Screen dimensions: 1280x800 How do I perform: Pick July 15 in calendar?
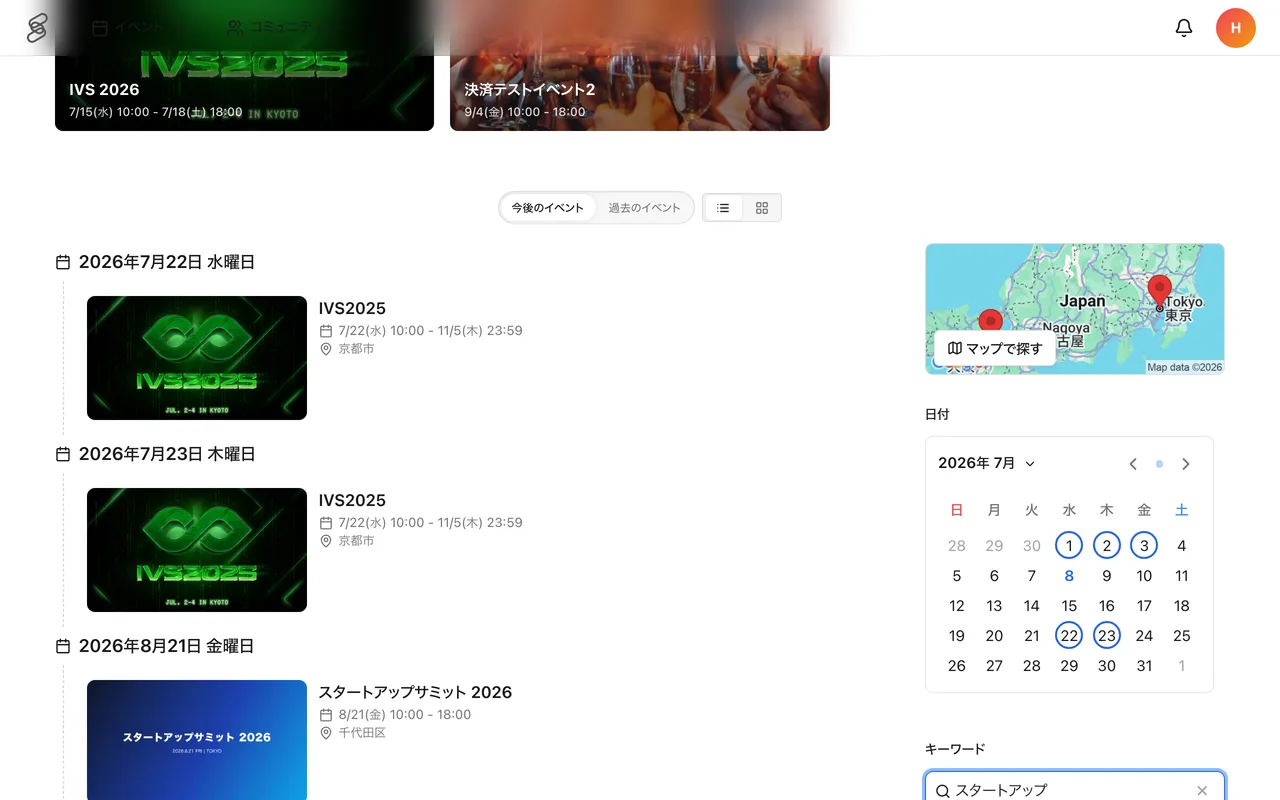pos(1069,606)
